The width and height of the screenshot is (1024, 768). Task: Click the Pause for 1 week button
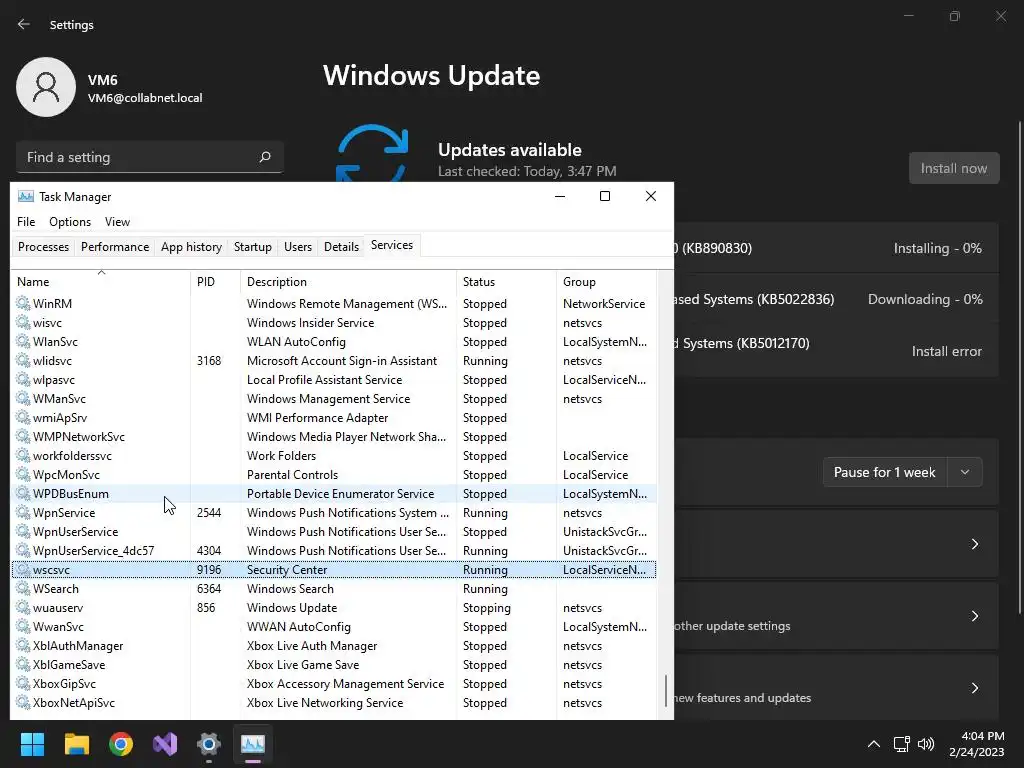coord(884,472)
